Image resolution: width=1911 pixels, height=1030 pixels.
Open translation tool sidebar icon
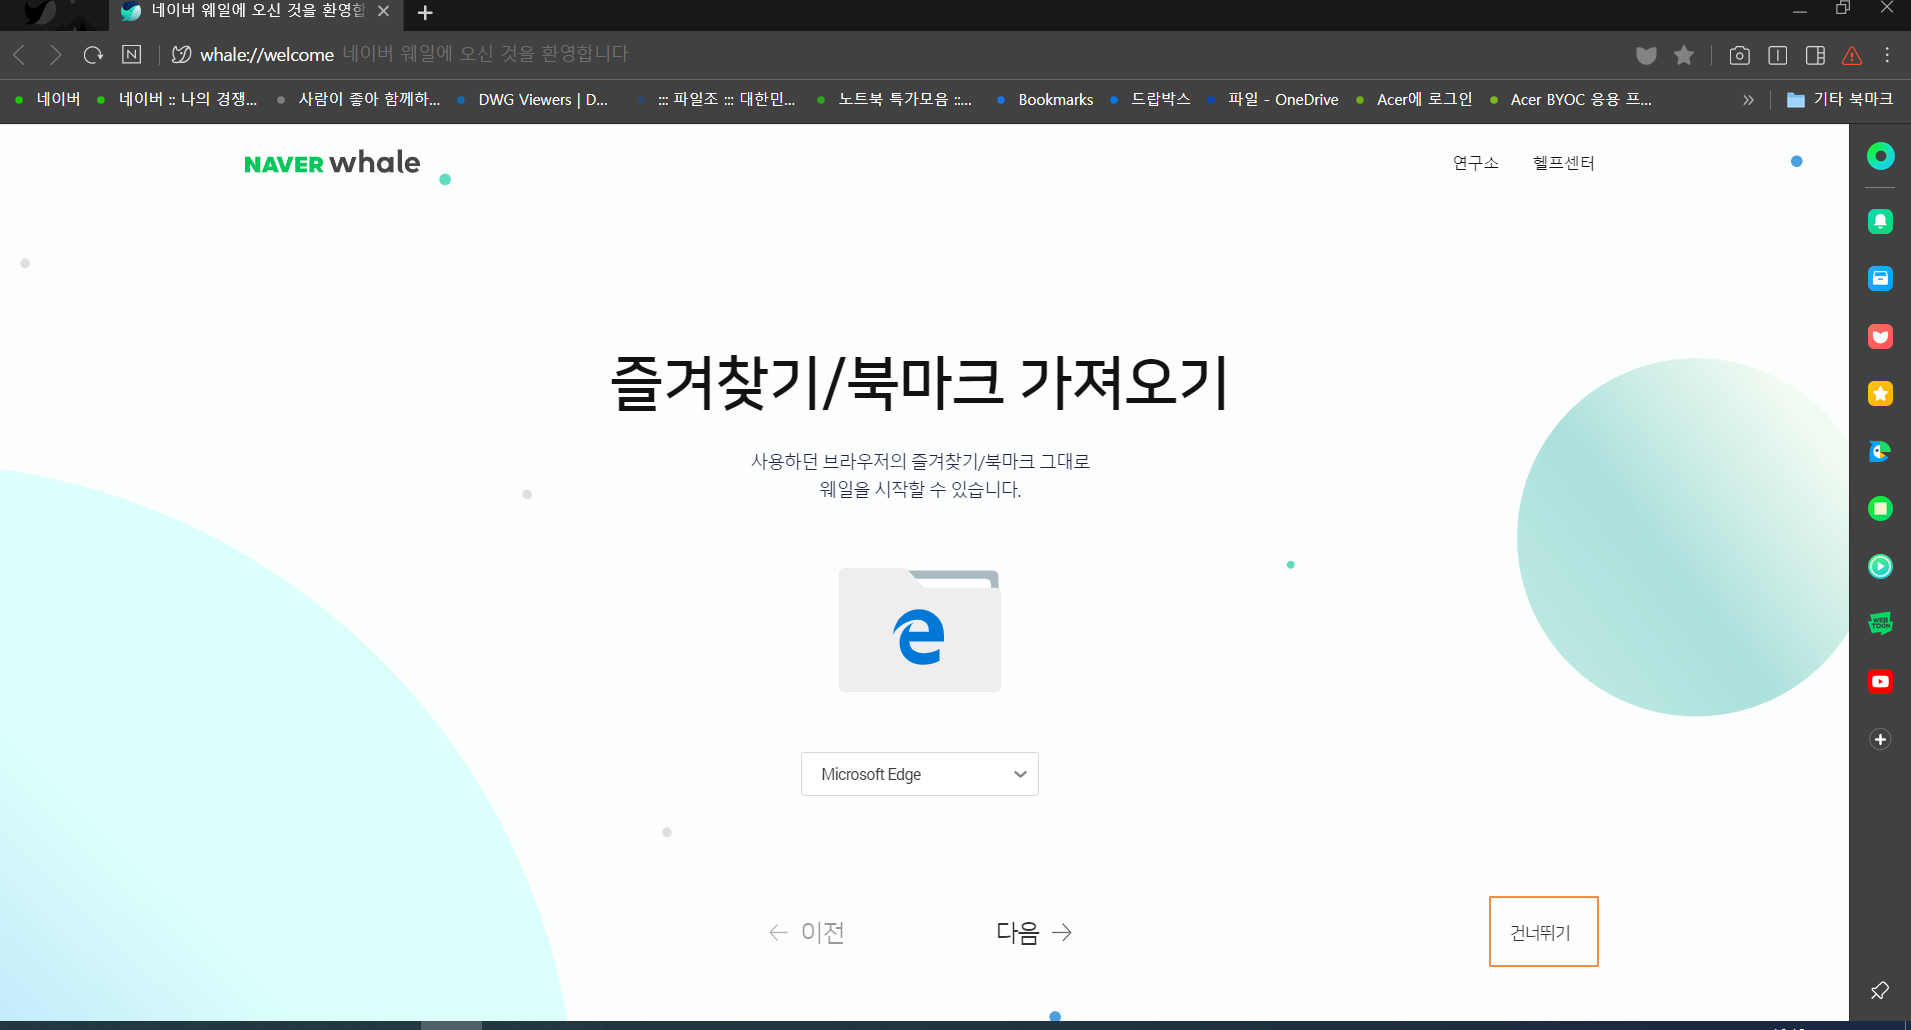click(1881, 451)
